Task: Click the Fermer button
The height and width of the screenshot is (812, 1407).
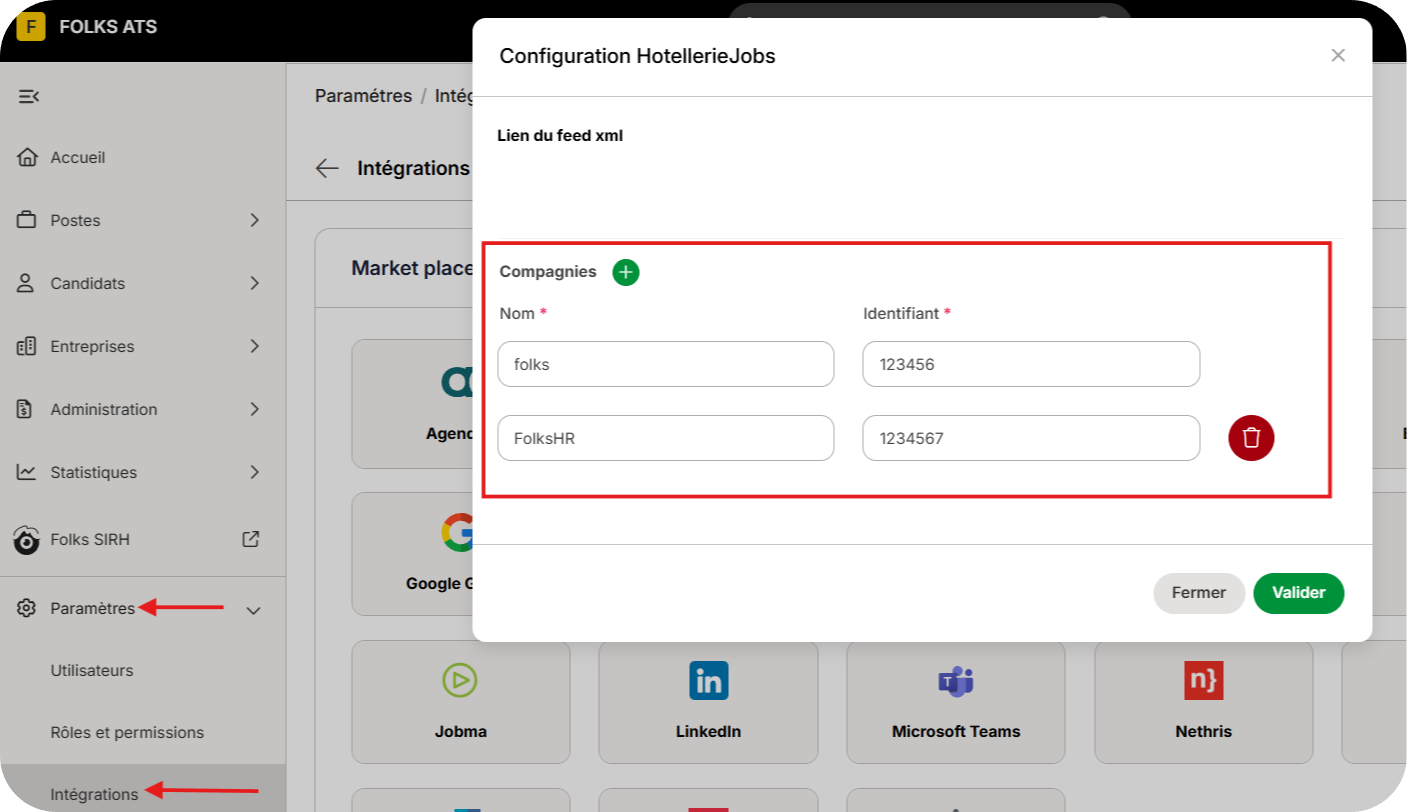Action: pos(1199,593)
